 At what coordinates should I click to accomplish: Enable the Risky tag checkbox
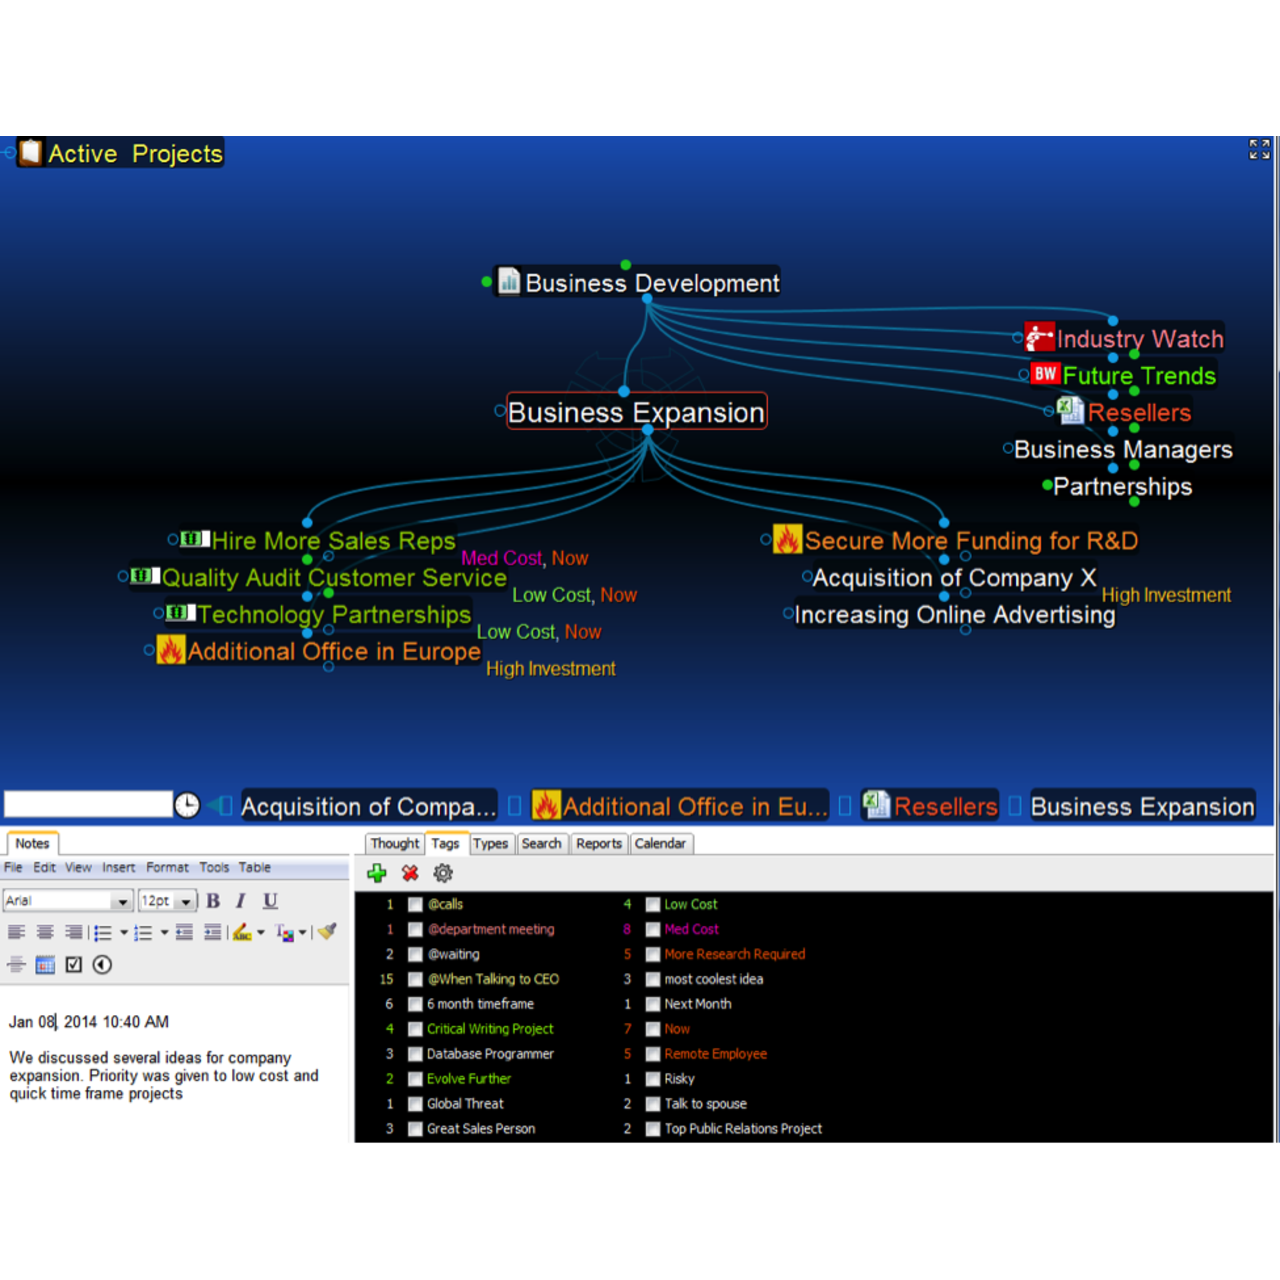[653, 1079]
